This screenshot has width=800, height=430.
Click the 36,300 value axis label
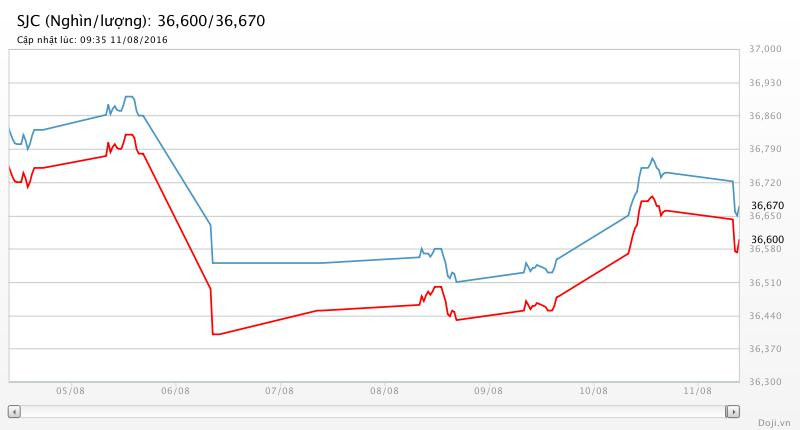click(767, 382)
